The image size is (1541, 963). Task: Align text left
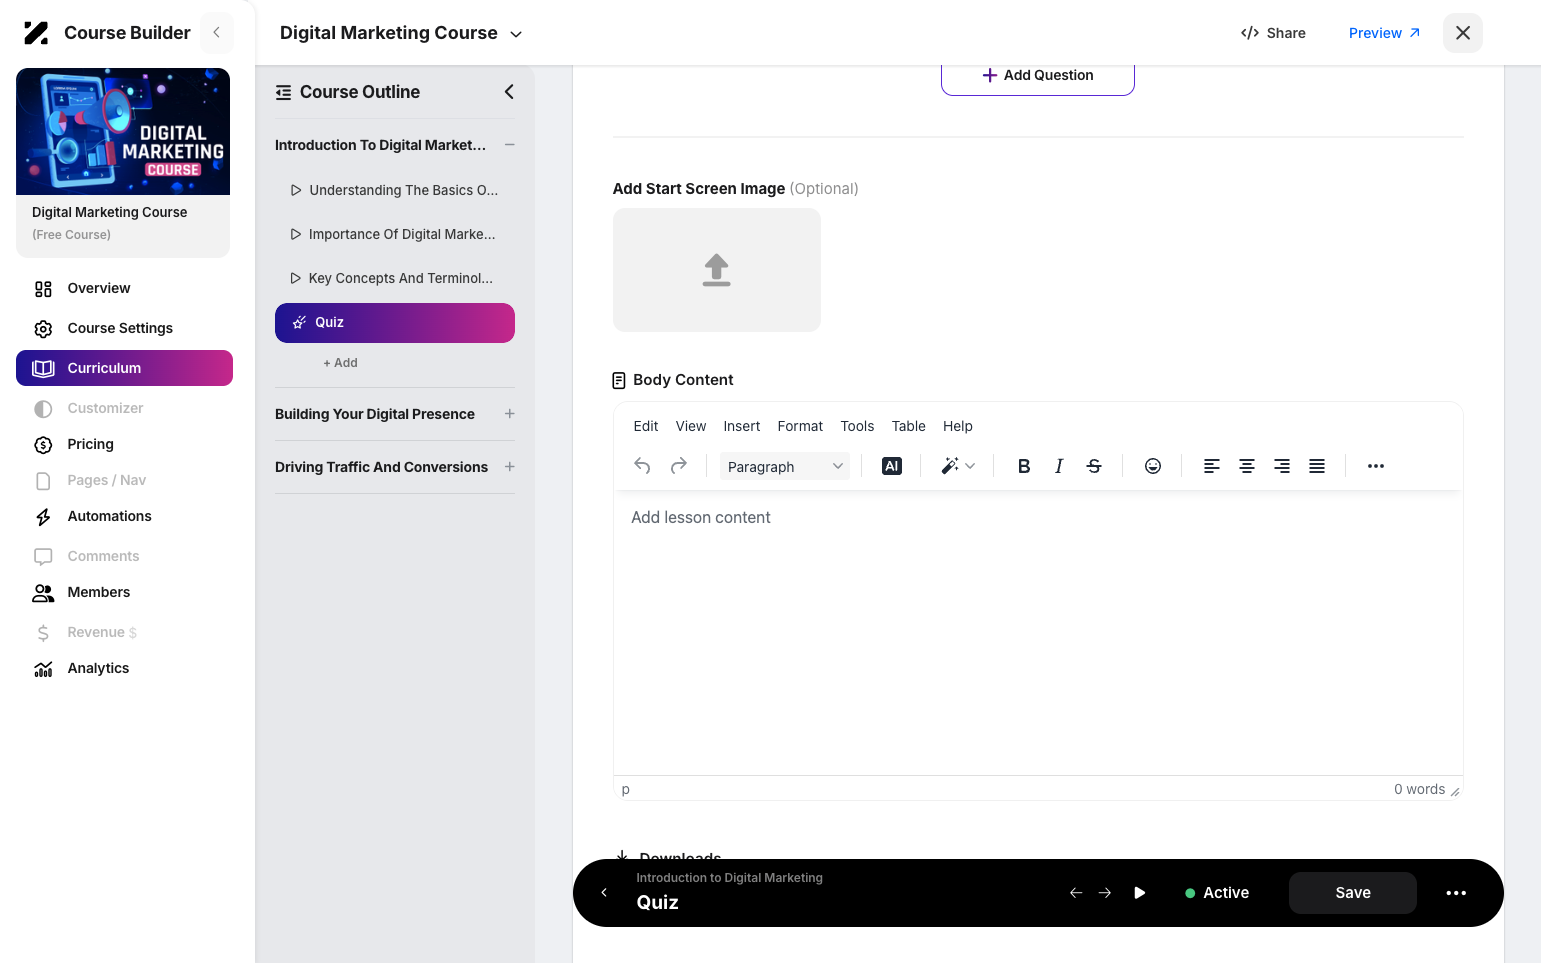1211,466
